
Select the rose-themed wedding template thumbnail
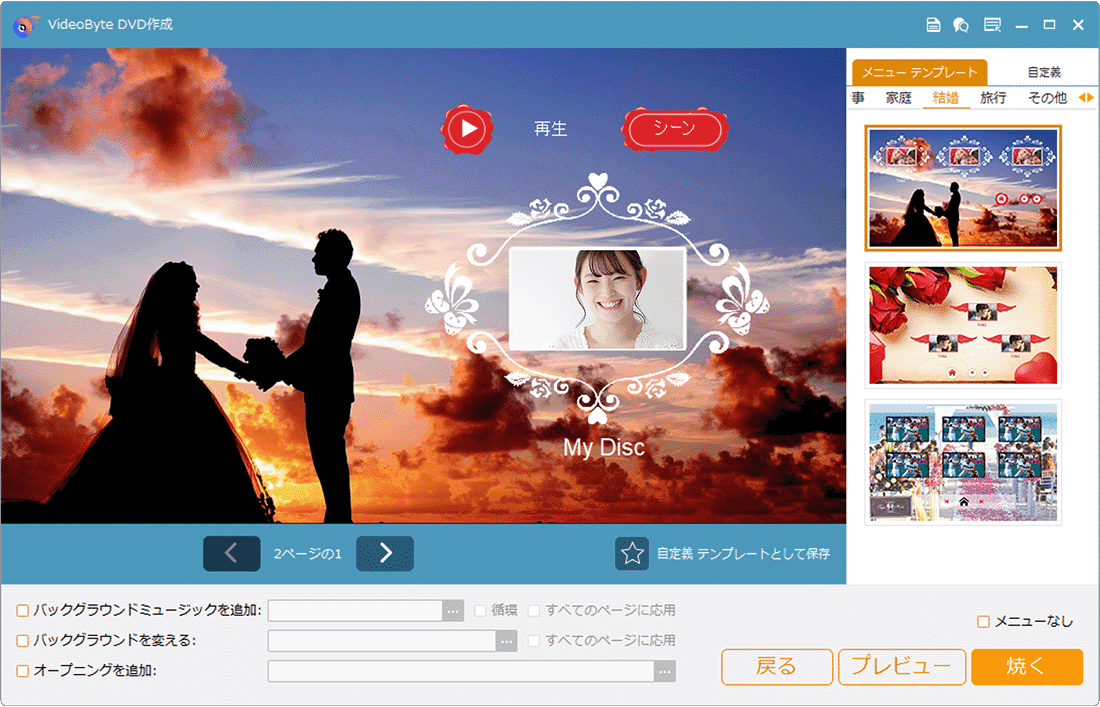click(962, 326)
